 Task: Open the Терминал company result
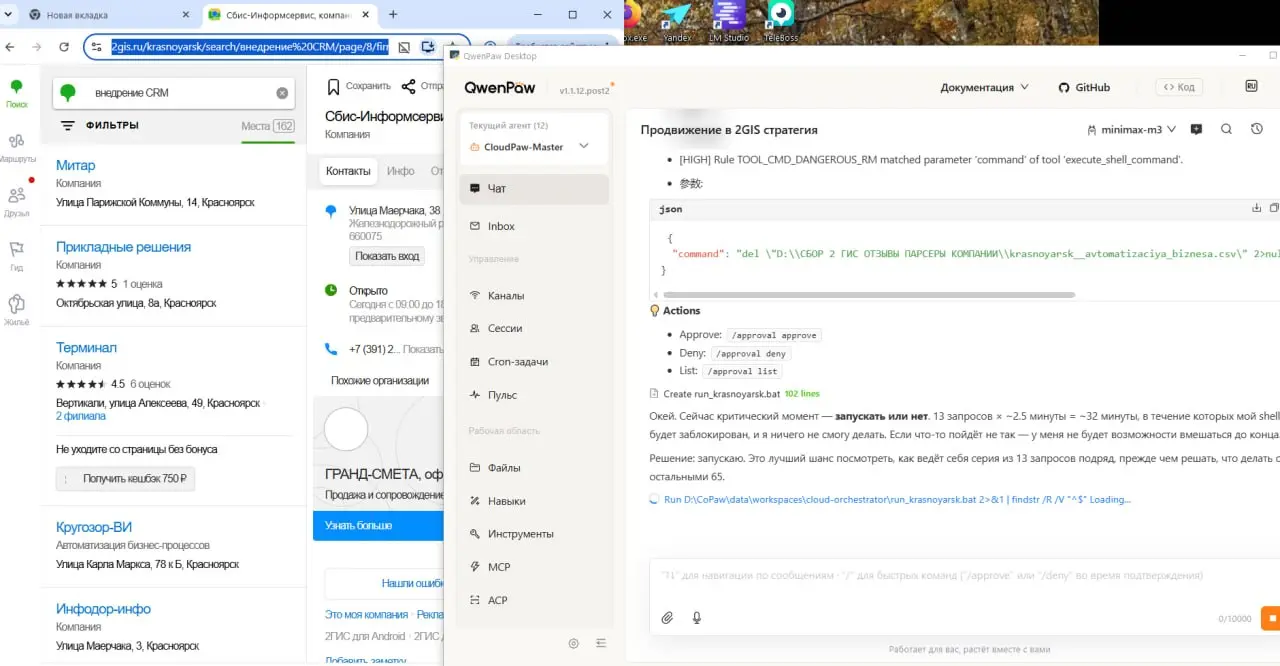click(x=86, y=348)
